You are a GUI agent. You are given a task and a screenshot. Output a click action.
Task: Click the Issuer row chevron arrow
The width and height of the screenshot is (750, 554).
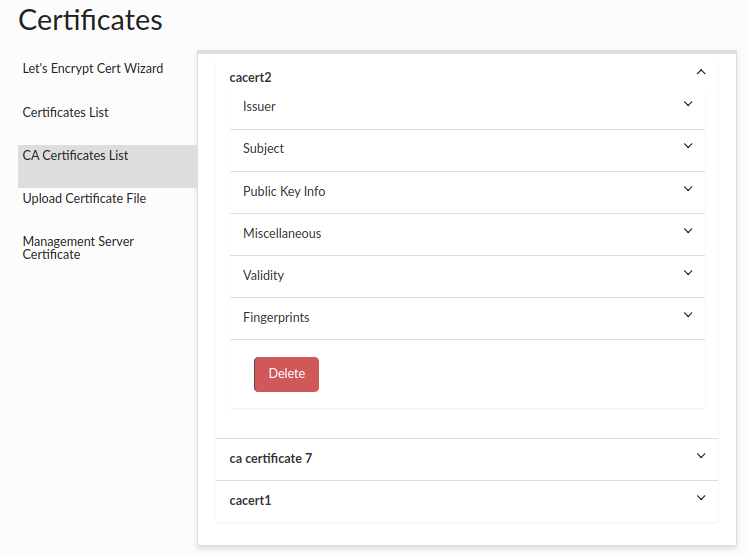tap(688, 103)
